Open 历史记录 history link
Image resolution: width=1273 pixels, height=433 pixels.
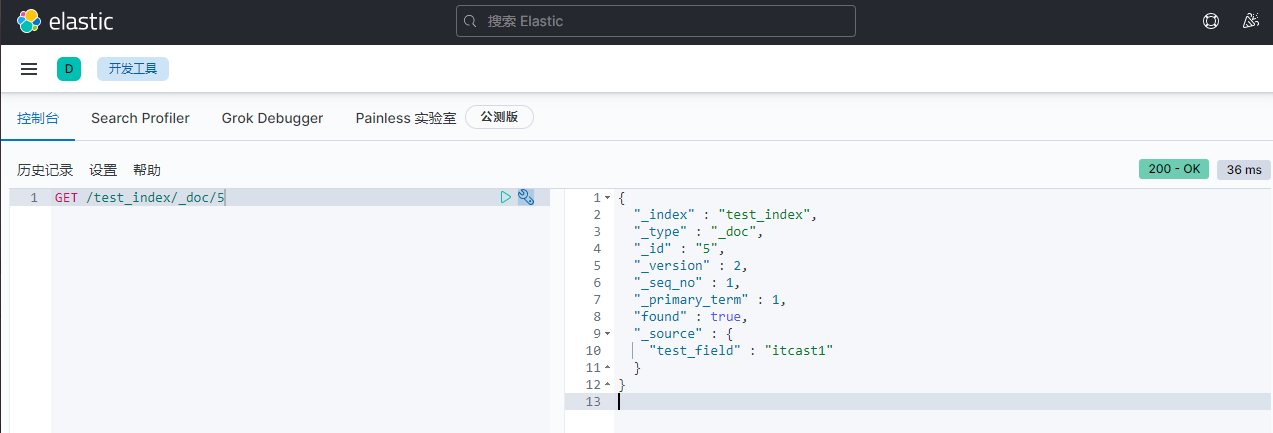(45, 170)
